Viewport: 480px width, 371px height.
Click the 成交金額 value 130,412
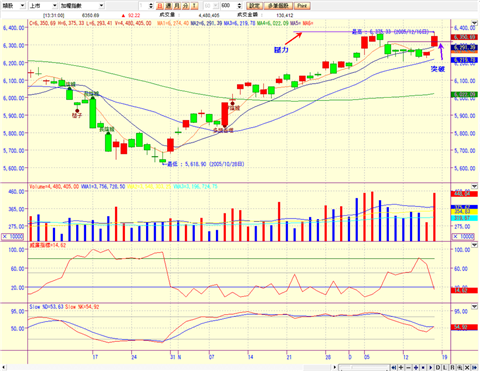tap(285, 15)
